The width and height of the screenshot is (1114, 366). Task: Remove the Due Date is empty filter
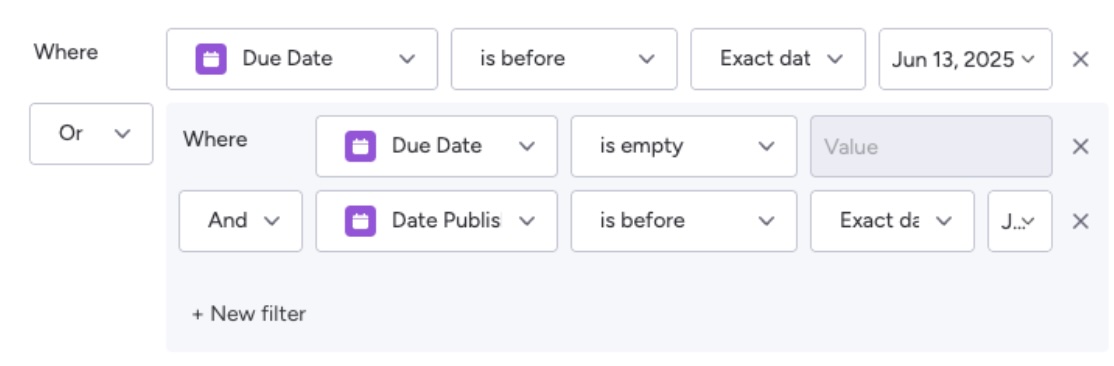pyautogui.click(x=1080, y=146)
